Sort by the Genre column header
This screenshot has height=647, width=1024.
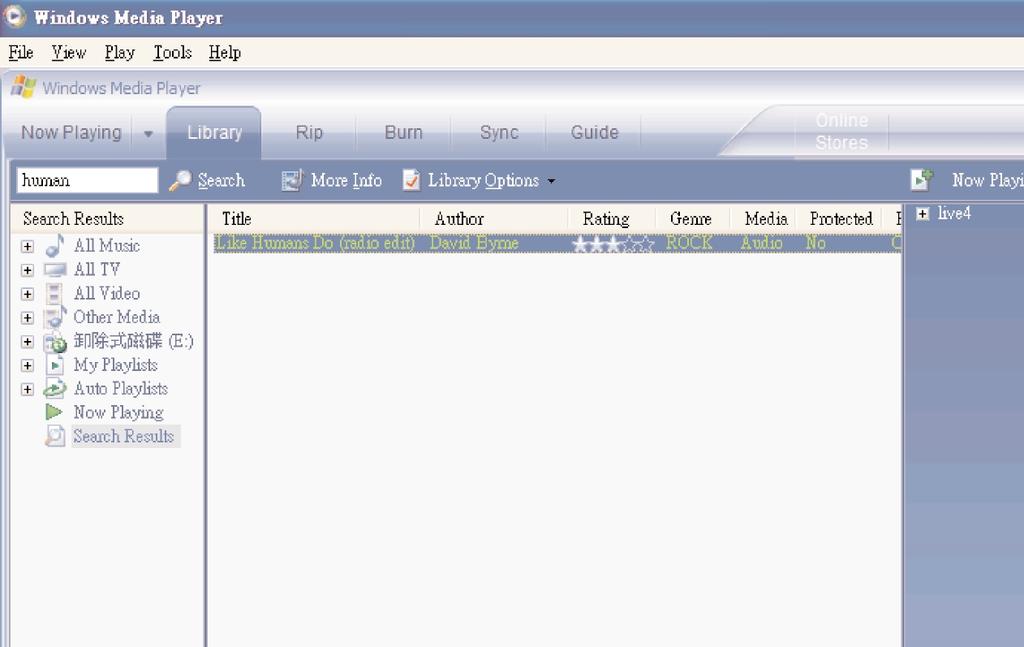[x=690, y=219]
